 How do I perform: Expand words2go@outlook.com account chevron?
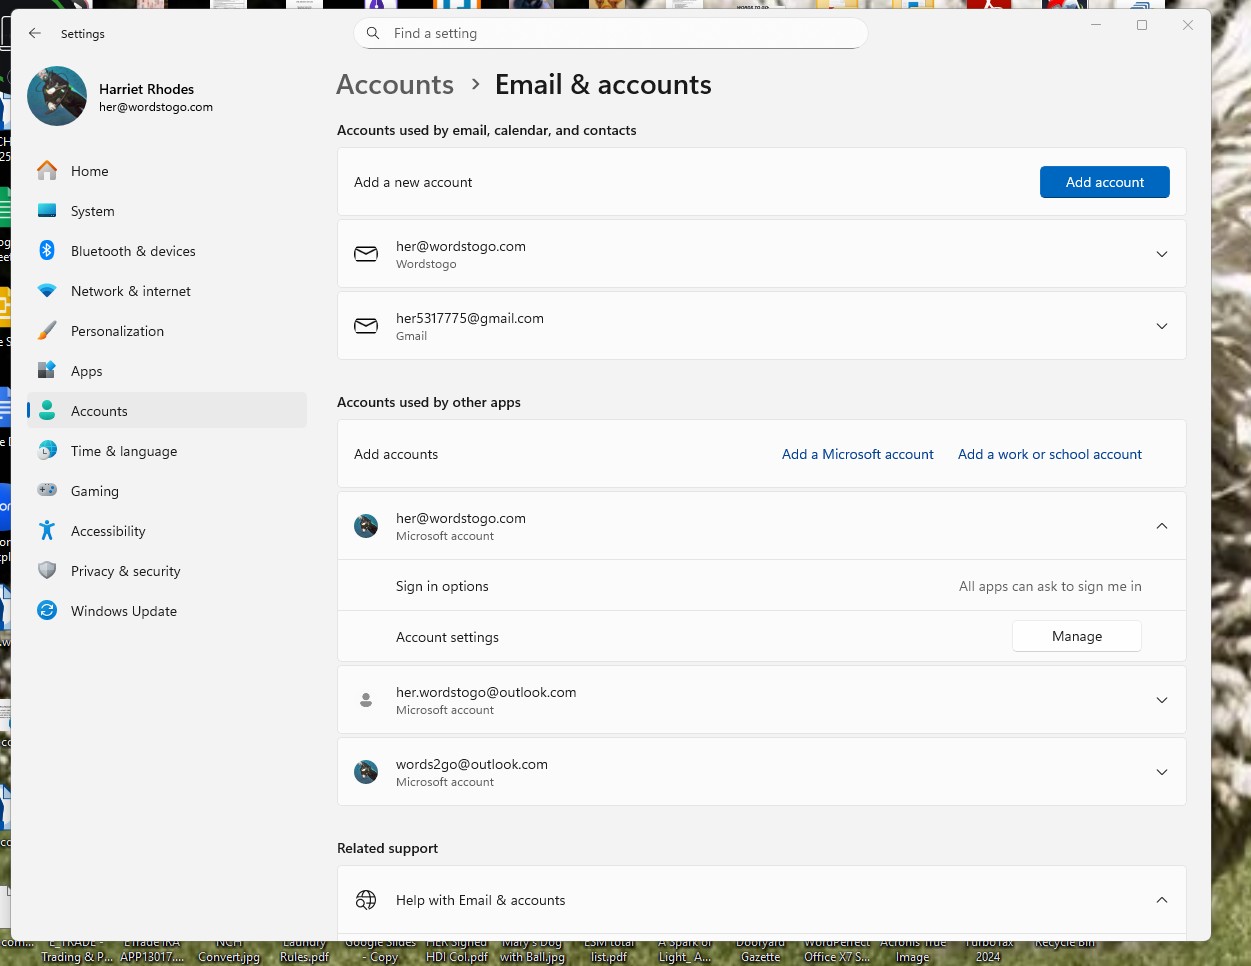click(1162, 772)
